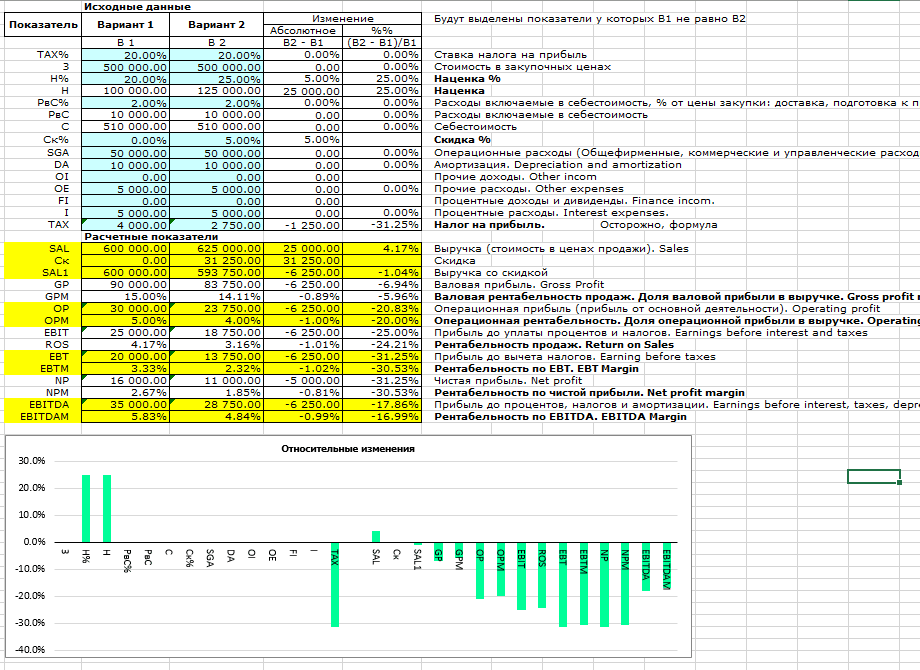
Task: Select the EBITDAM row label cell
Action: (43, 417)
